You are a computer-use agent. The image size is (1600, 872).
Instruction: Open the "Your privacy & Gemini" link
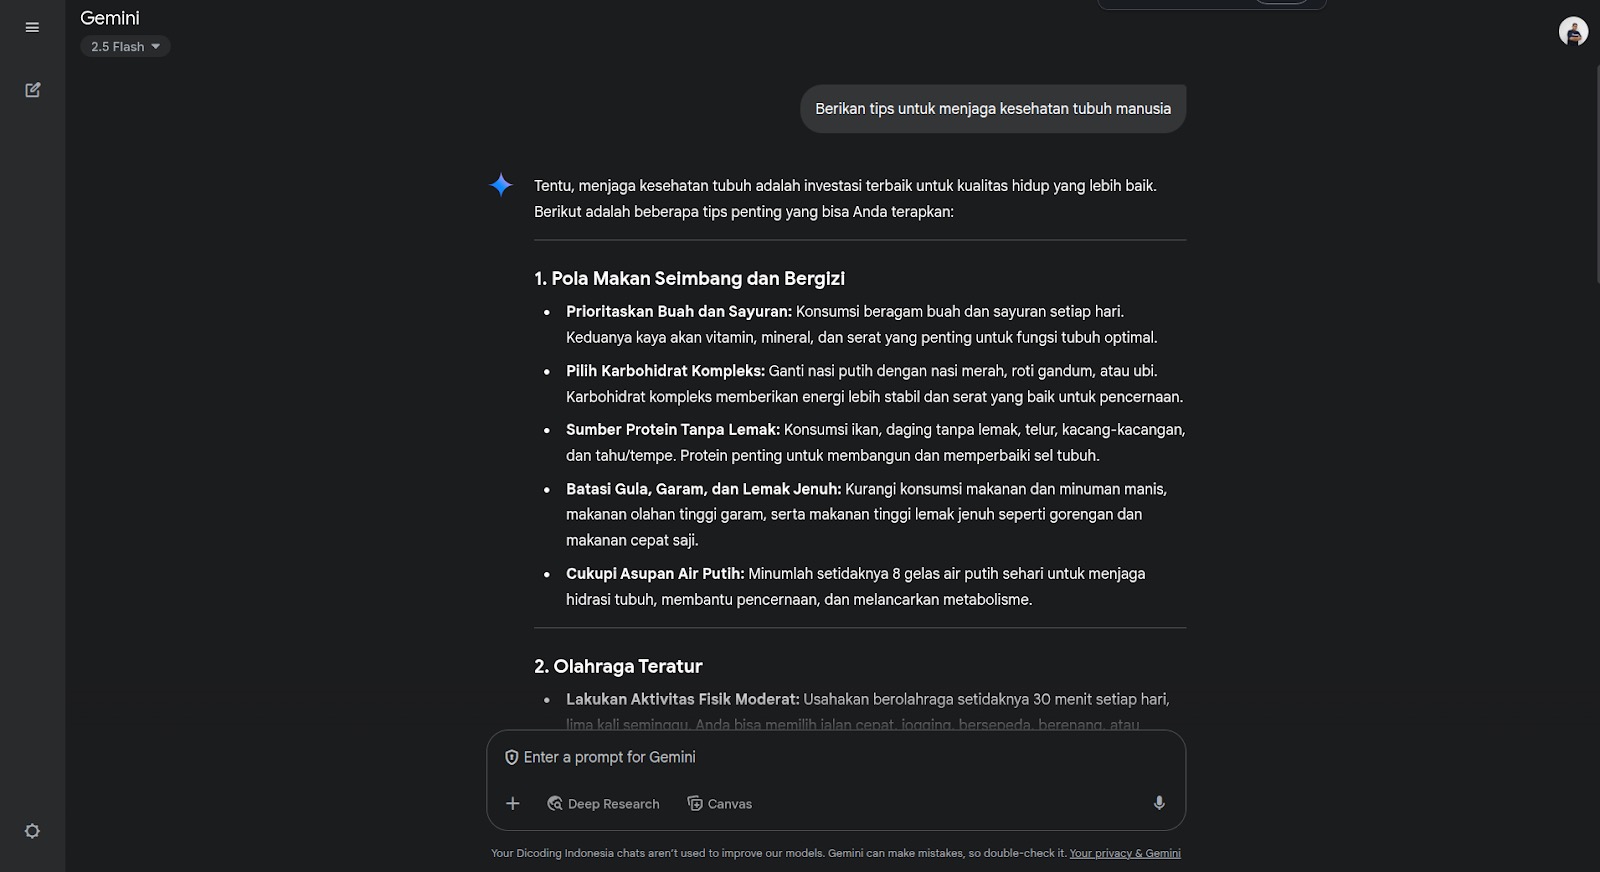(1125, 853)
